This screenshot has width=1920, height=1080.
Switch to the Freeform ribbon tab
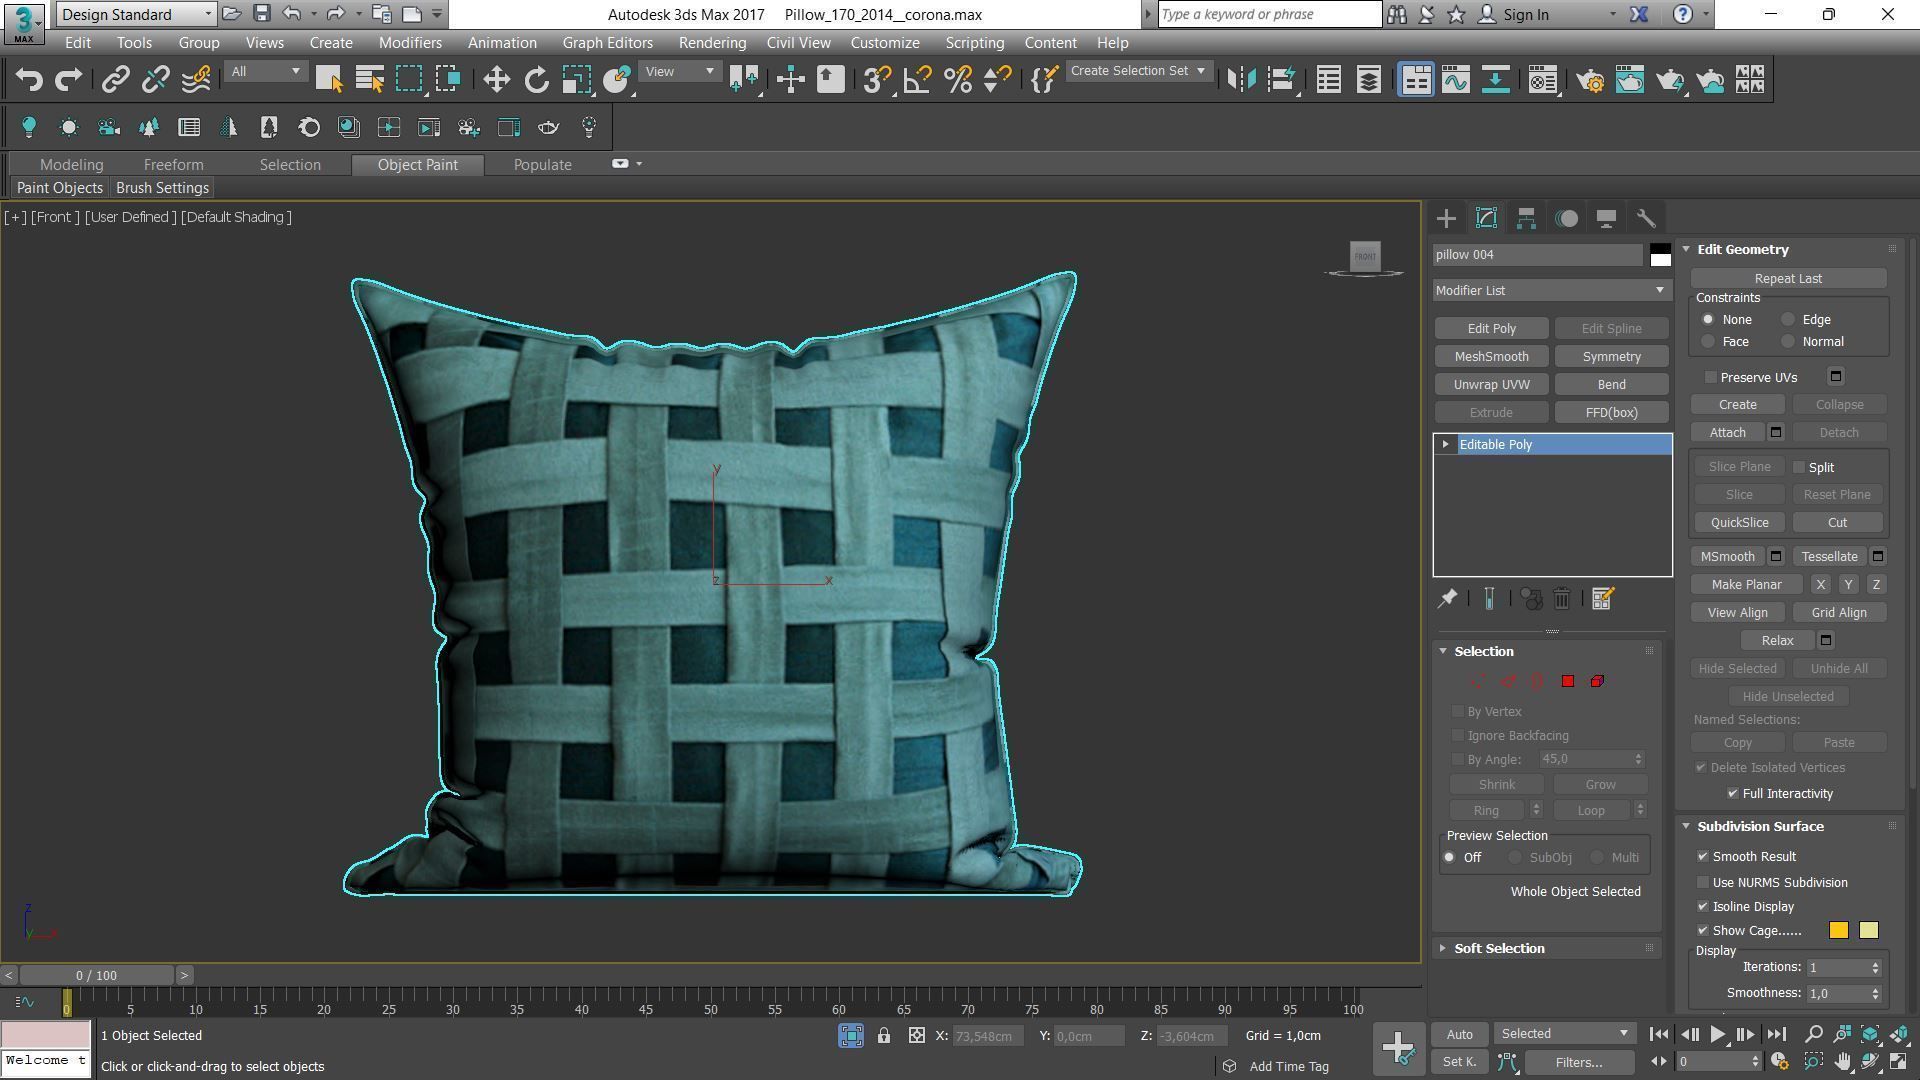point(173,165)
